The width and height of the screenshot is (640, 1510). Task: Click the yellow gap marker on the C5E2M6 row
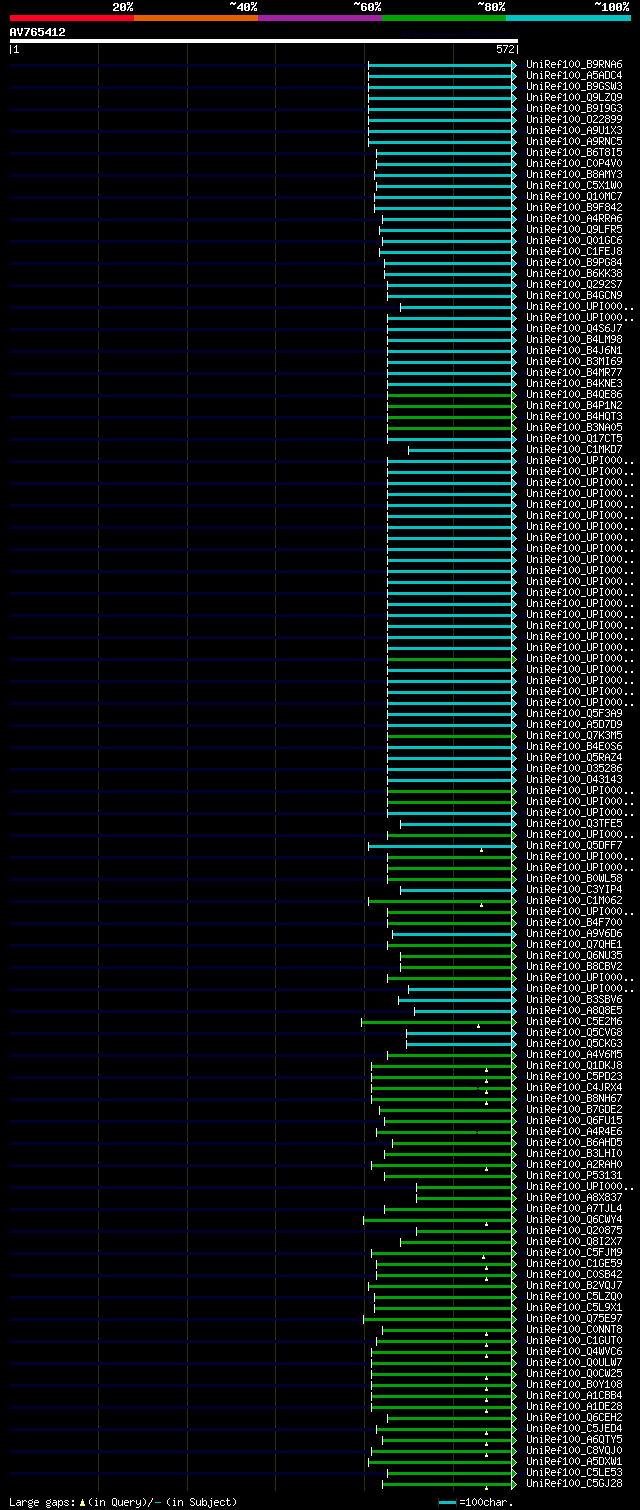[x=479, y=1026]
